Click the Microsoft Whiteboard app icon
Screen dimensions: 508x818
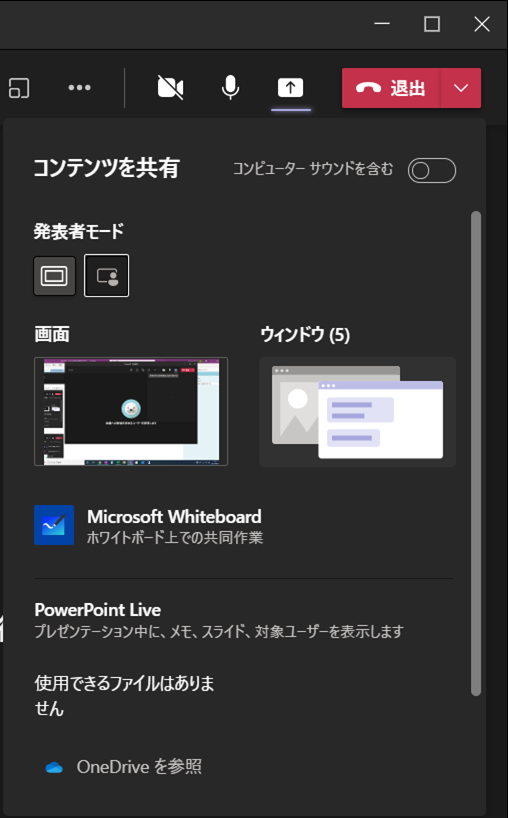coord(54,525)
